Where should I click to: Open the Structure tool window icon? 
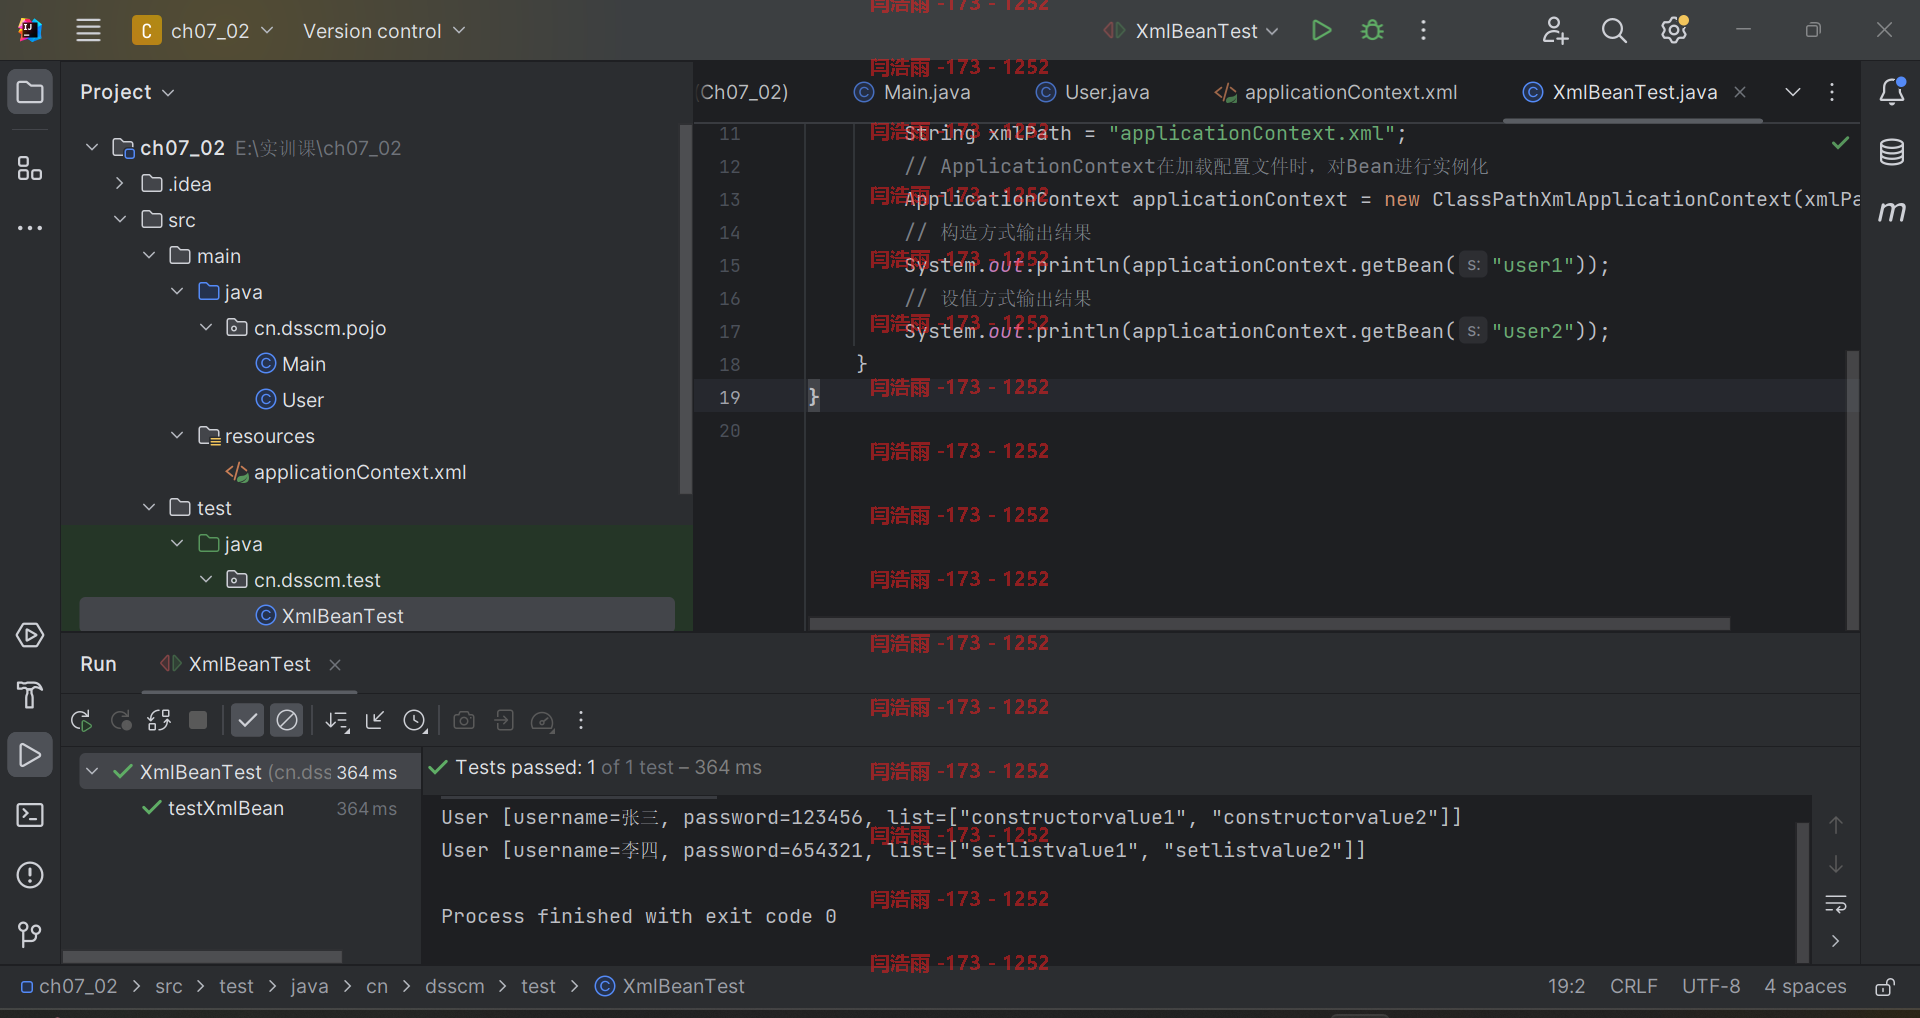click(30, 168)
